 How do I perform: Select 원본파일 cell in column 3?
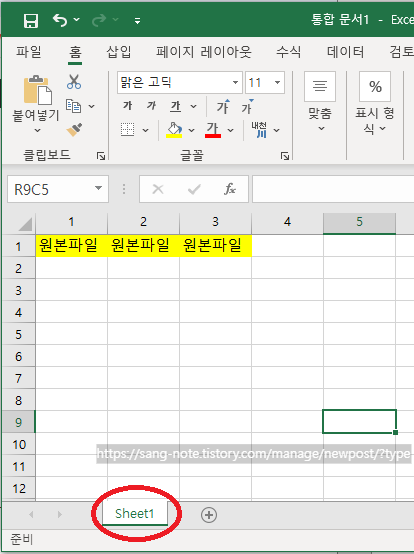click(x=215, y=246)
